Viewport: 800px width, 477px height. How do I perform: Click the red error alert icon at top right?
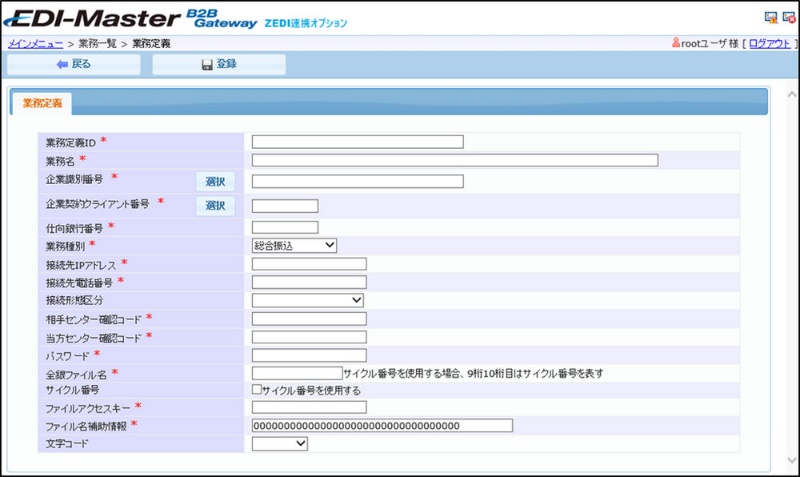pos(788,17)
